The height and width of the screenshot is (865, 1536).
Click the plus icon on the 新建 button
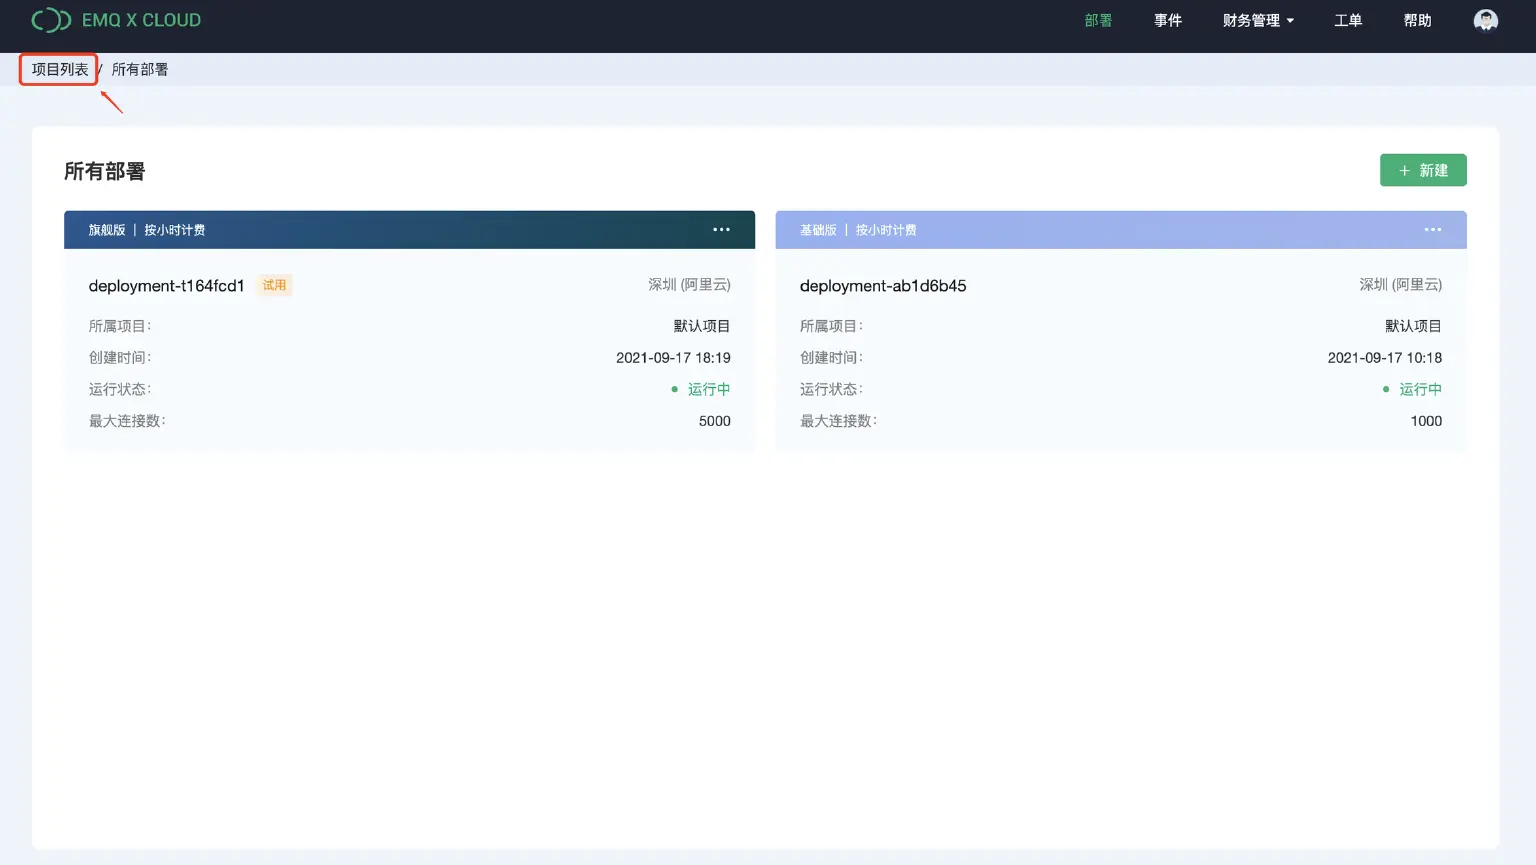pyautogui.click(x=1404, y=170)
